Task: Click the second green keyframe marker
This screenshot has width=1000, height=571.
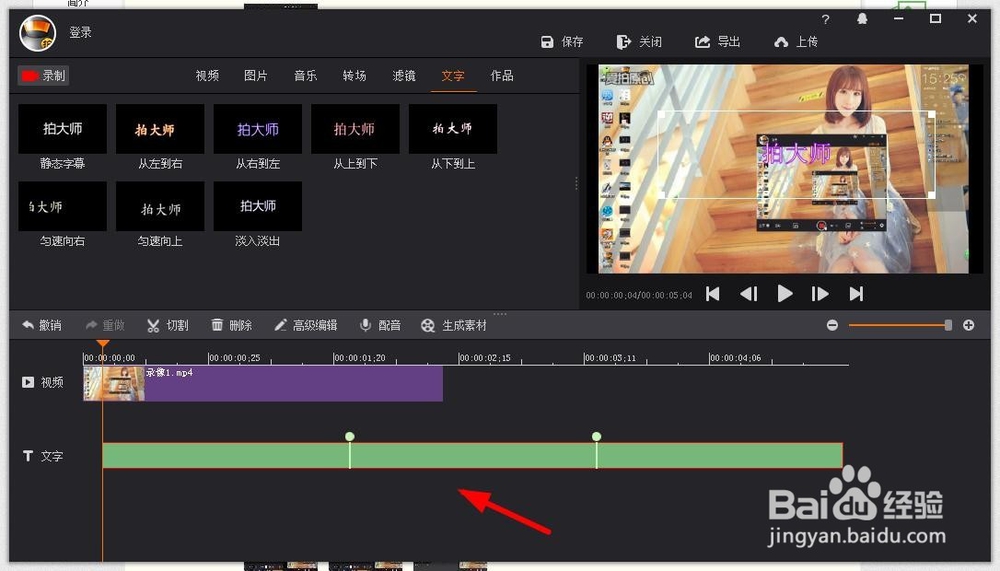Action: [596, 437]
